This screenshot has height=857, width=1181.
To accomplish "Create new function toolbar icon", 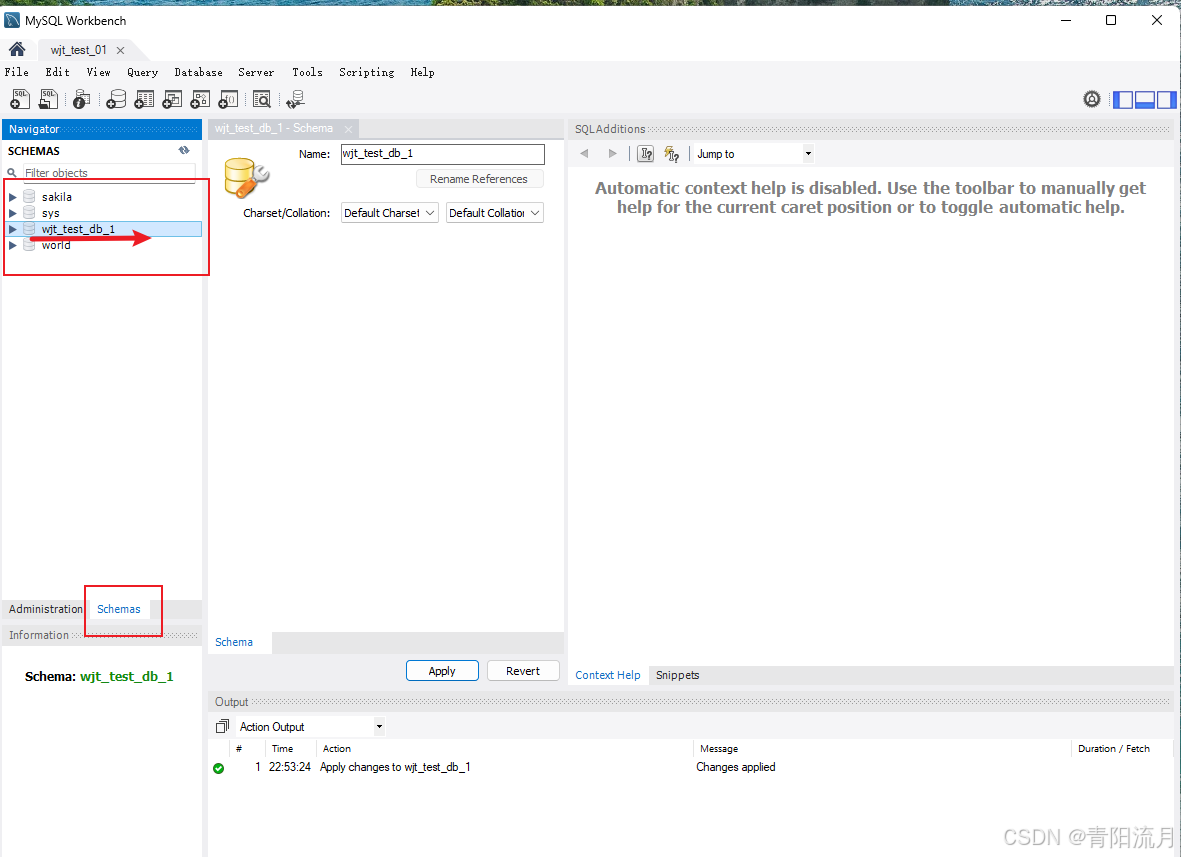I will click(x=228, y=99).
